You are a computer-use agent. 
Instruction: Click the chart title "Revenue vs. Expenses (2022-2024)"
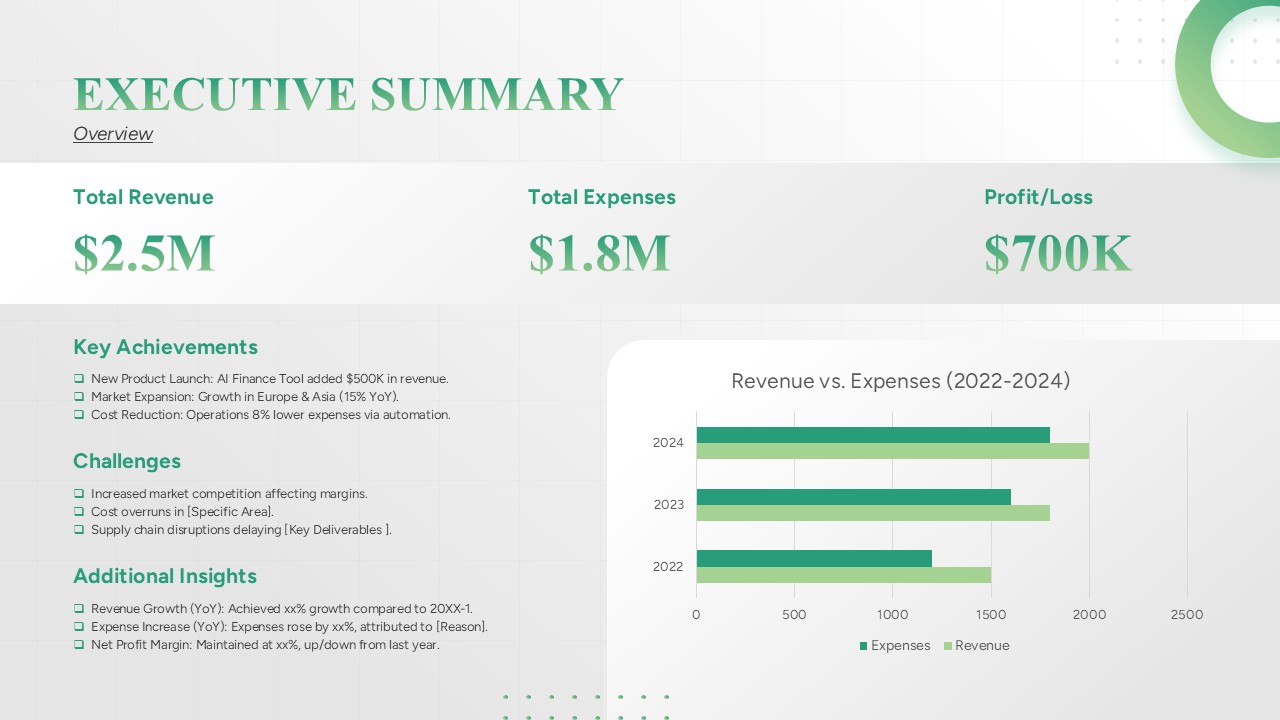tap(901, 381)
